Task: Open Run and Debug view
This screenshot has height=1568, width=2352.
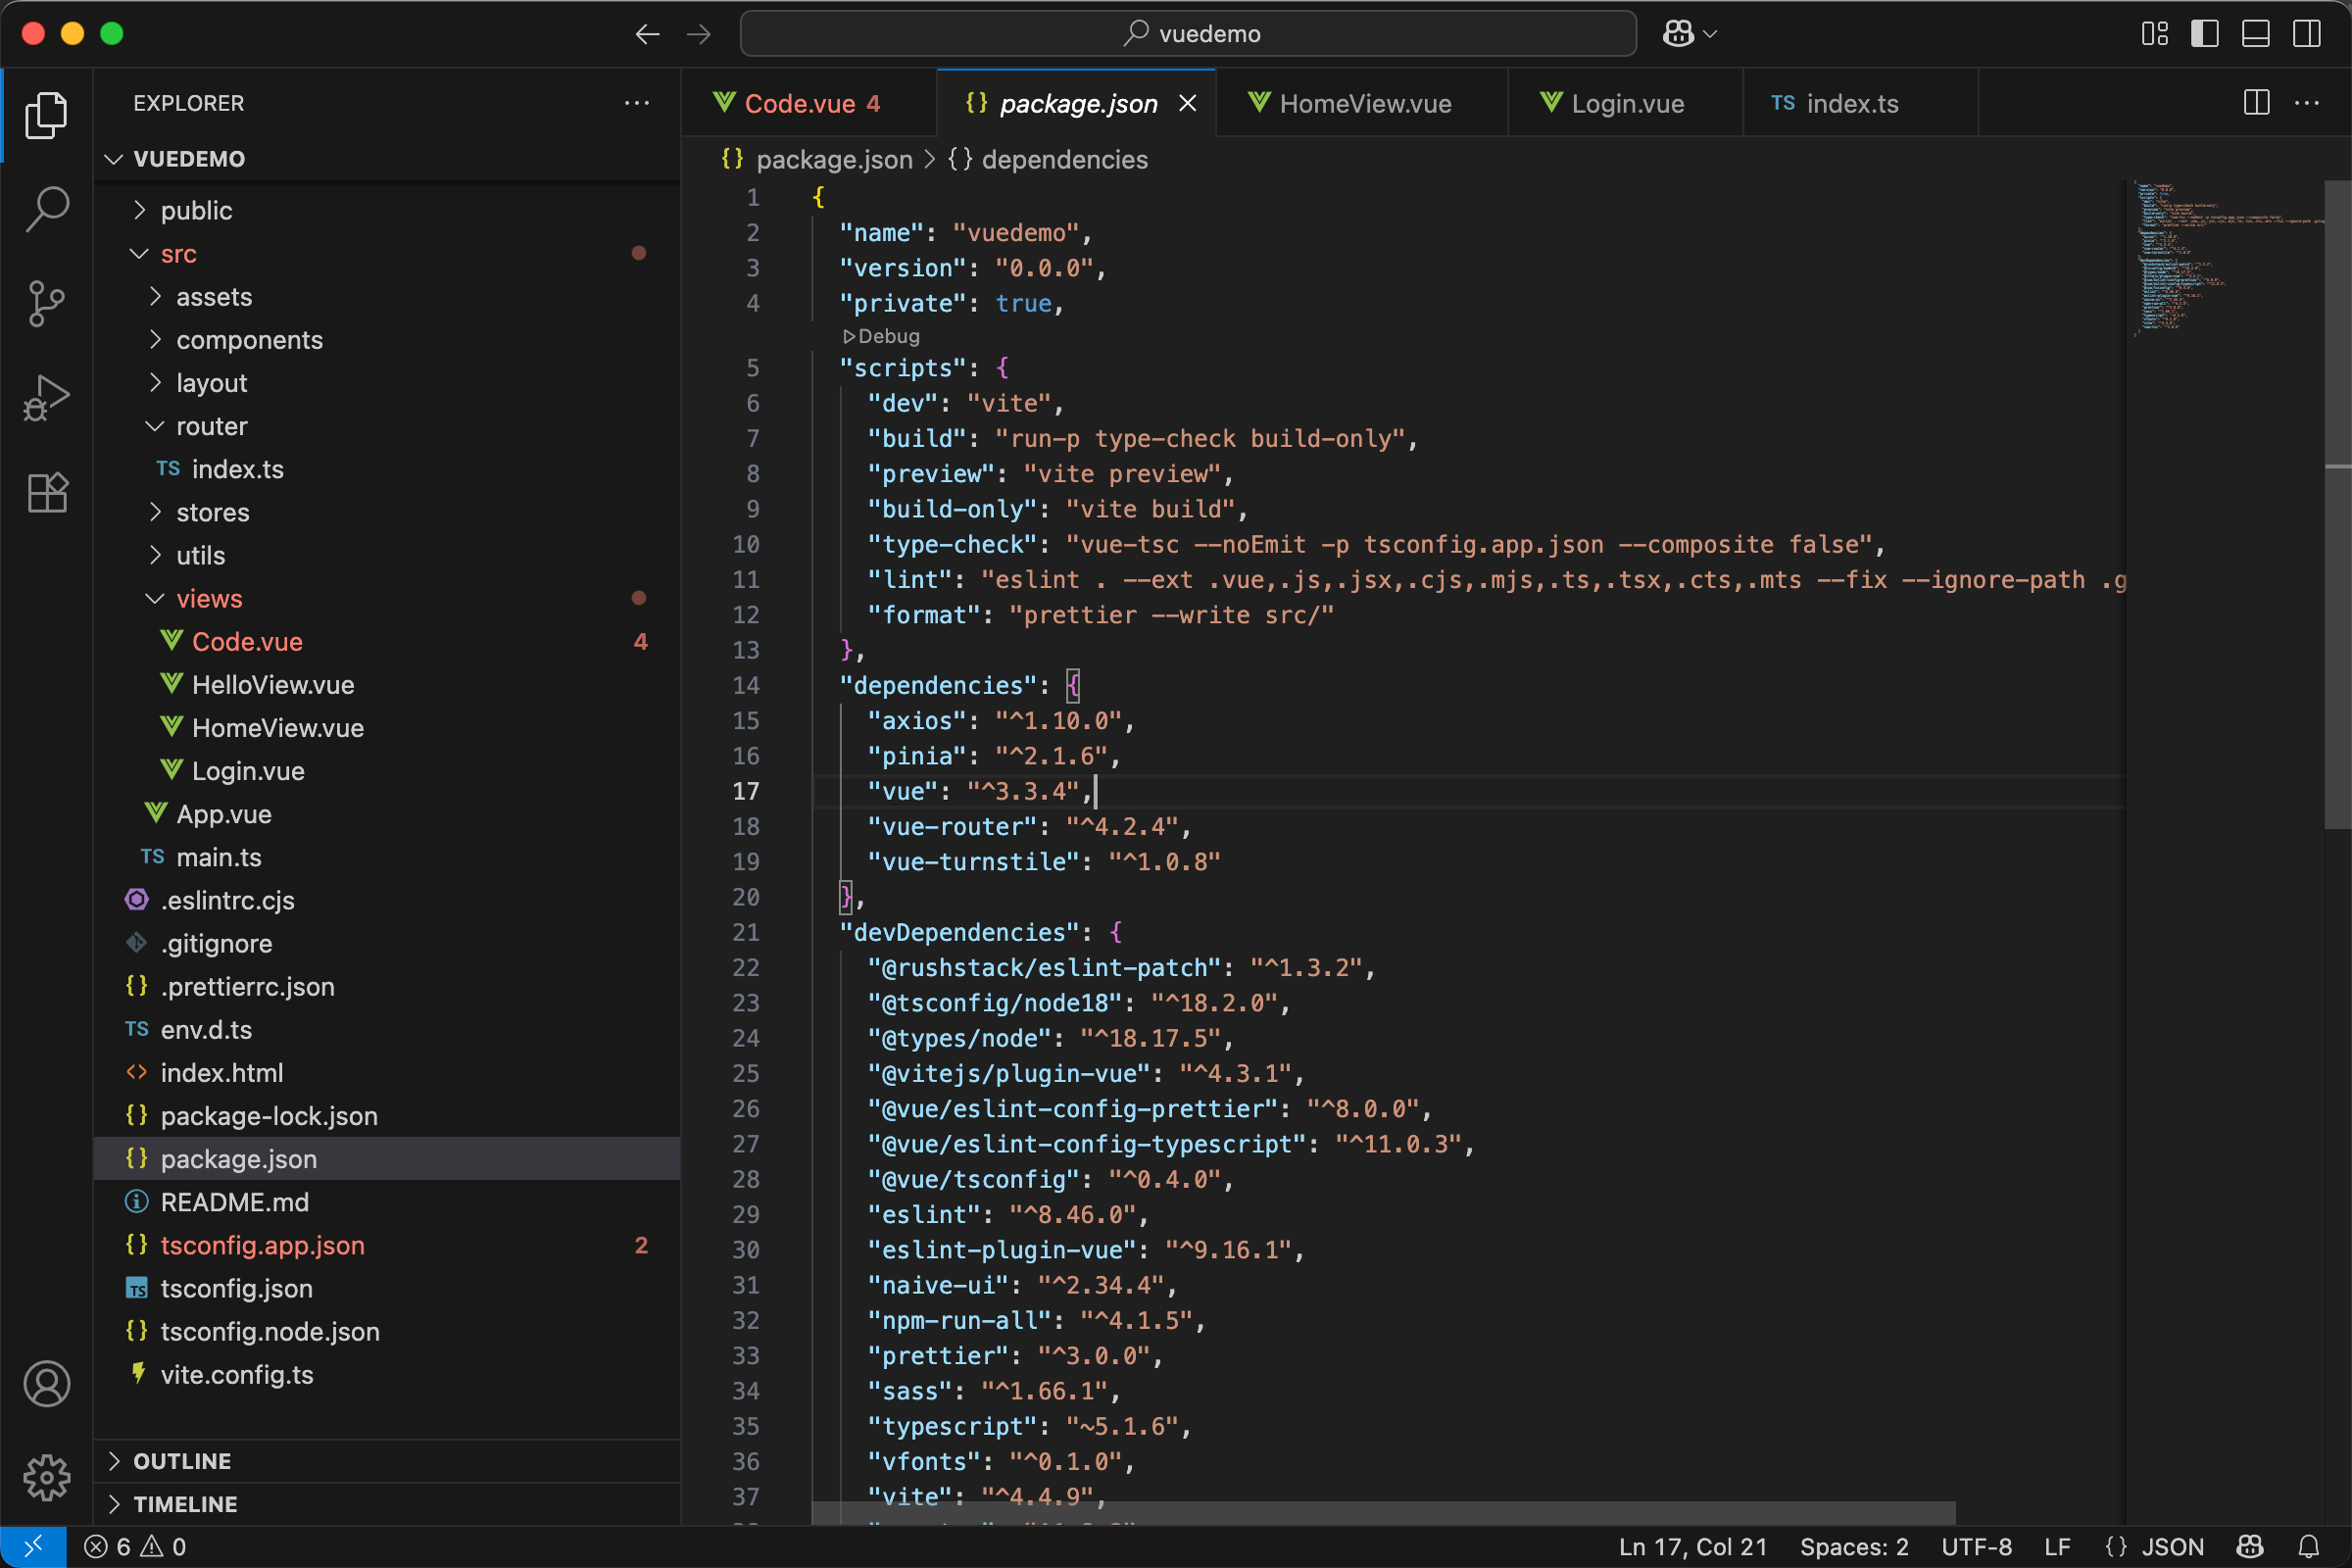Action: [x=46, y=398]
